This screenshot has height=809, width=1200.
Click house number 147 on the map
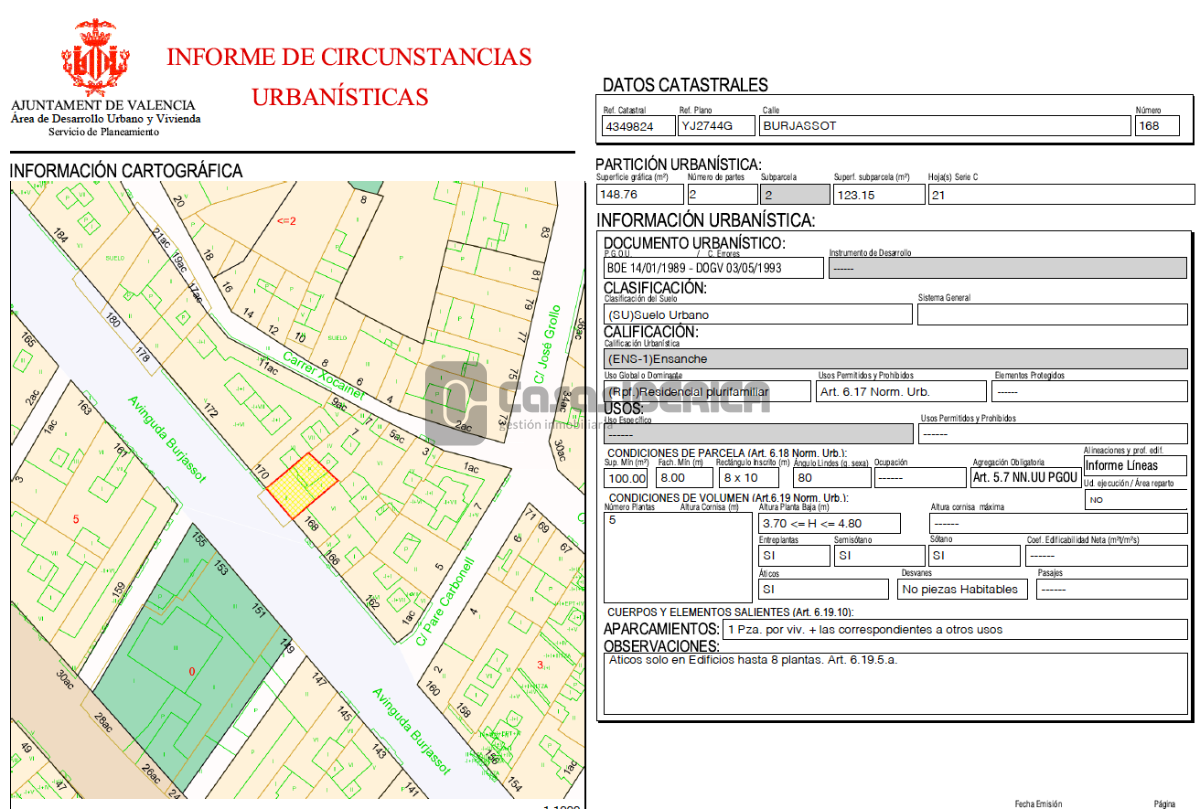[319, 681]
